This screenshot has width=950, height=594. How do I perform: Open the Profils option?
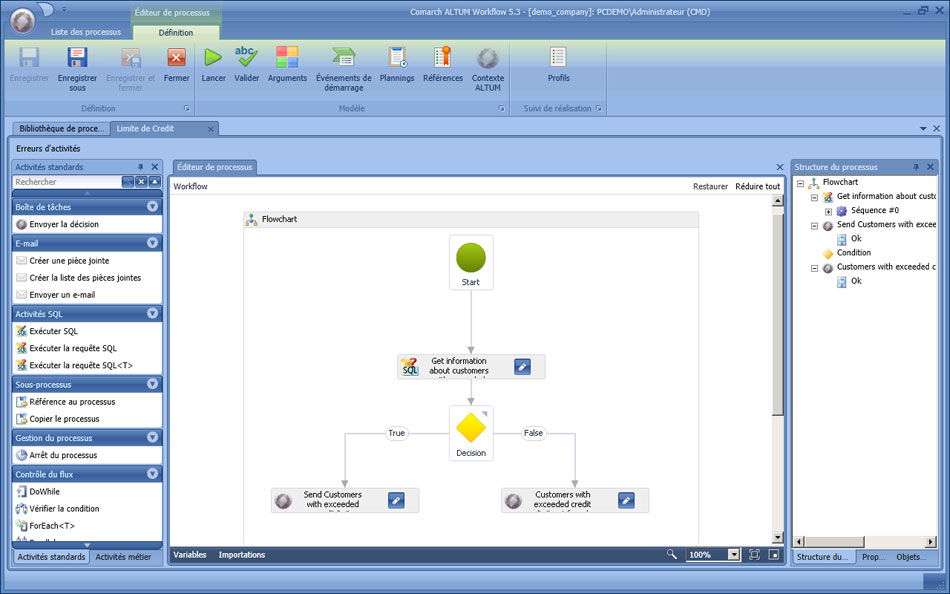tap(558, 64)
